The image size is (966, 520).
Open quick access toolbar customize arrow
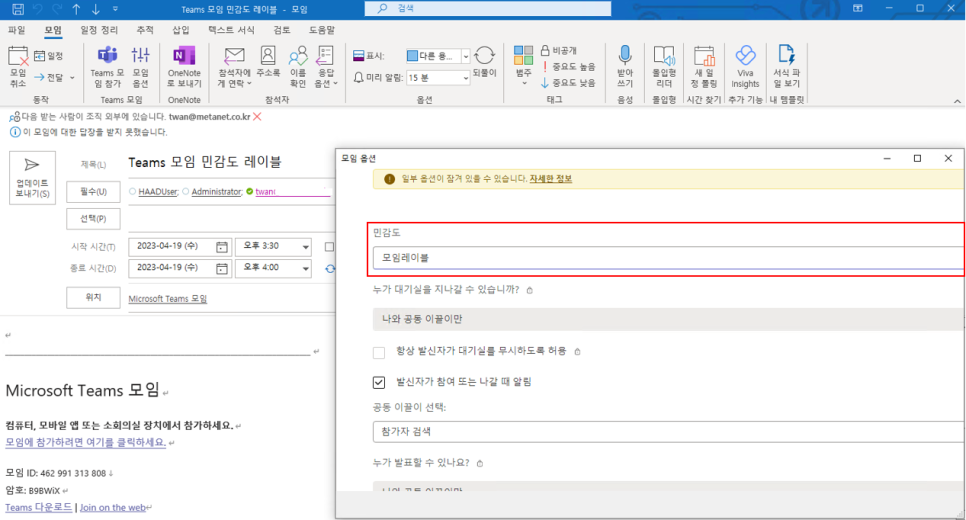pos(115,9)
